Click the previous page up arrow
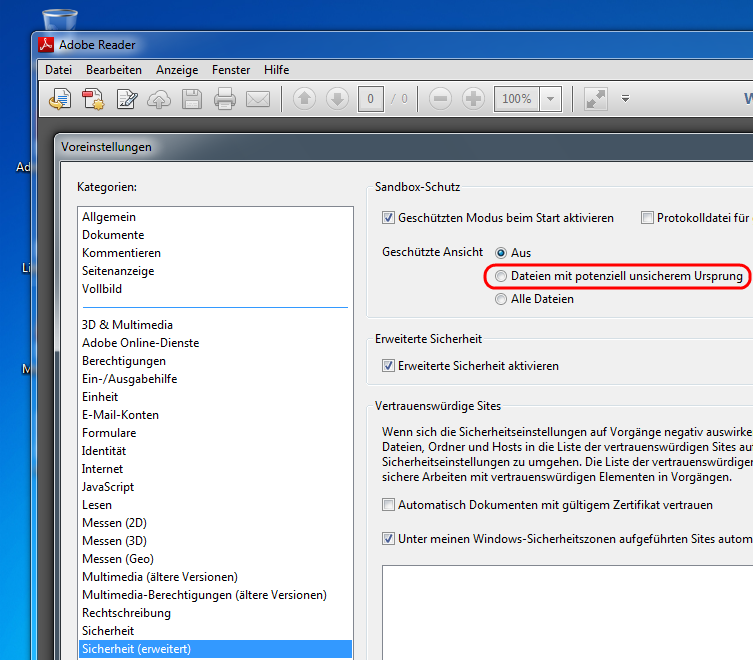The width and height of the screenshot is (753, 660). pos(304,99)
